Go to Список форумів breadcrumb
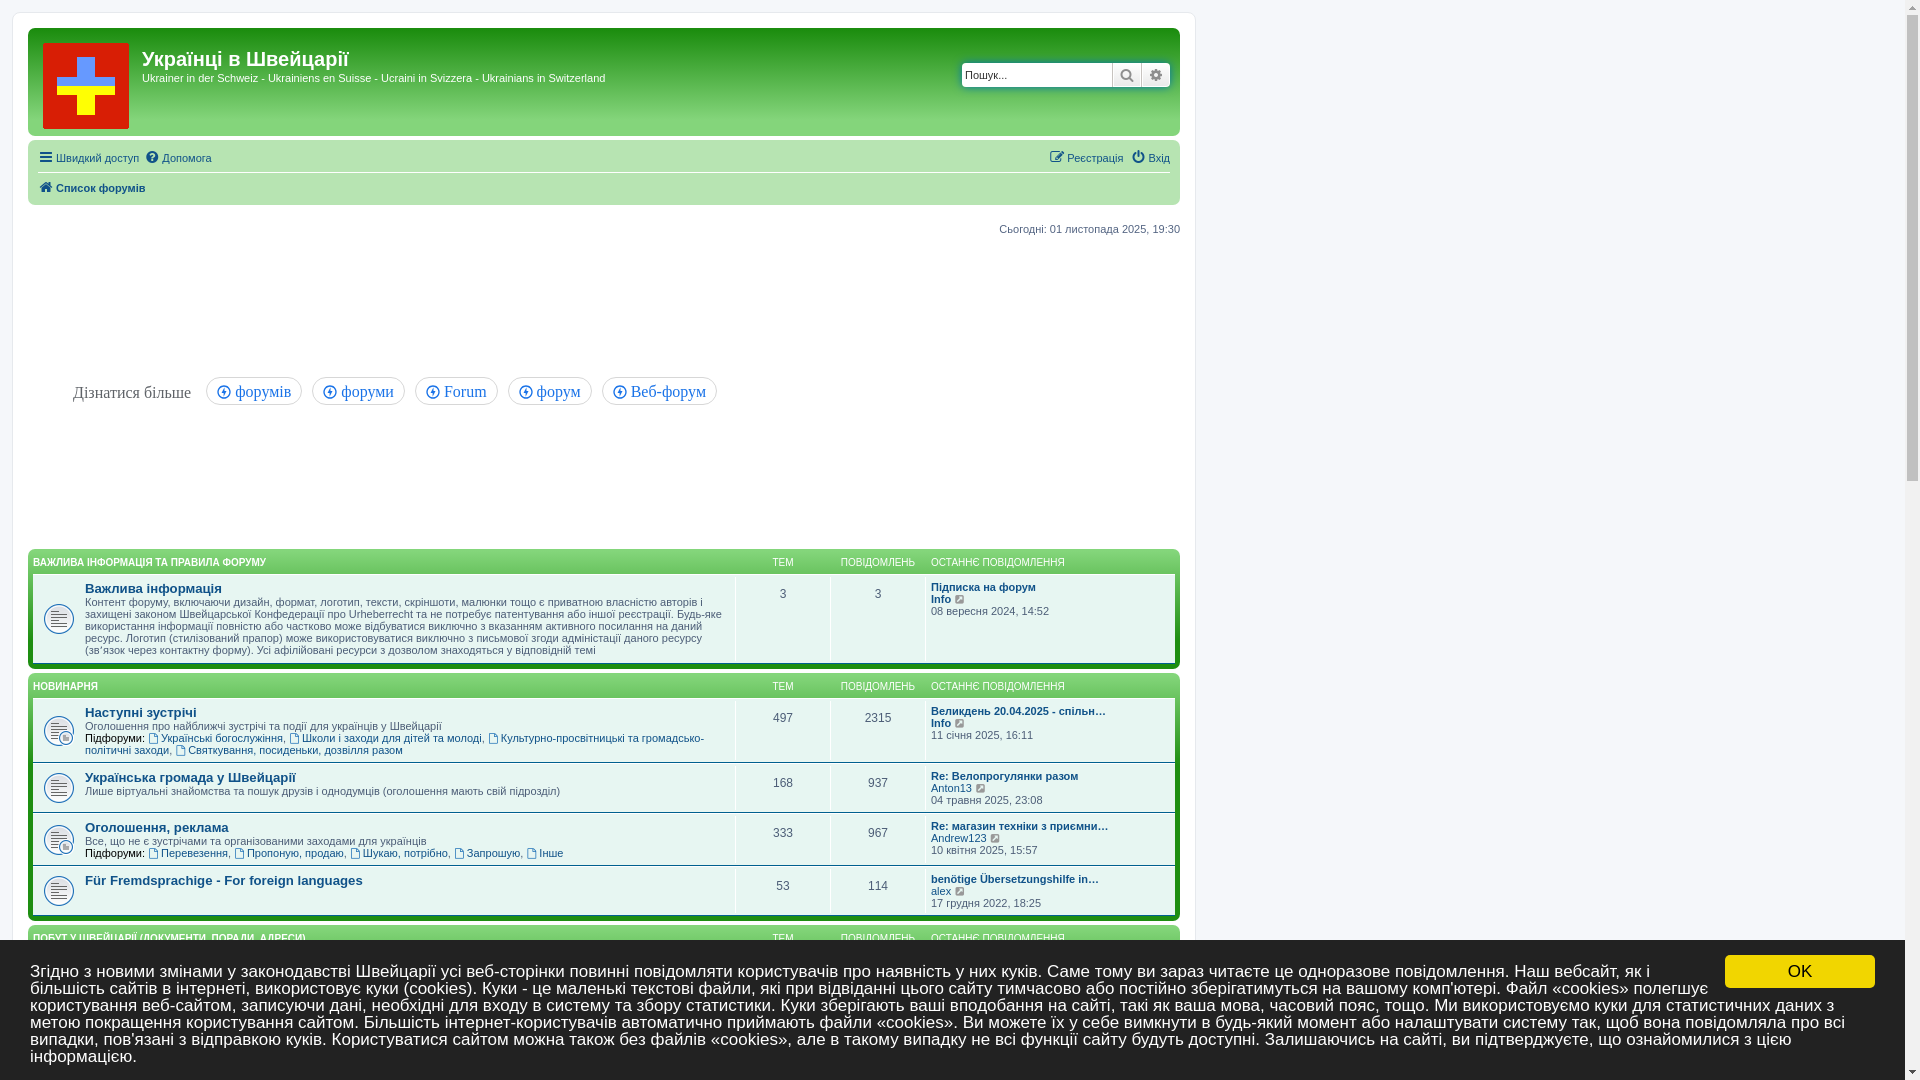Viewport: 1920px width, 1080px height. pyautogui.click(x=92, y=188)
